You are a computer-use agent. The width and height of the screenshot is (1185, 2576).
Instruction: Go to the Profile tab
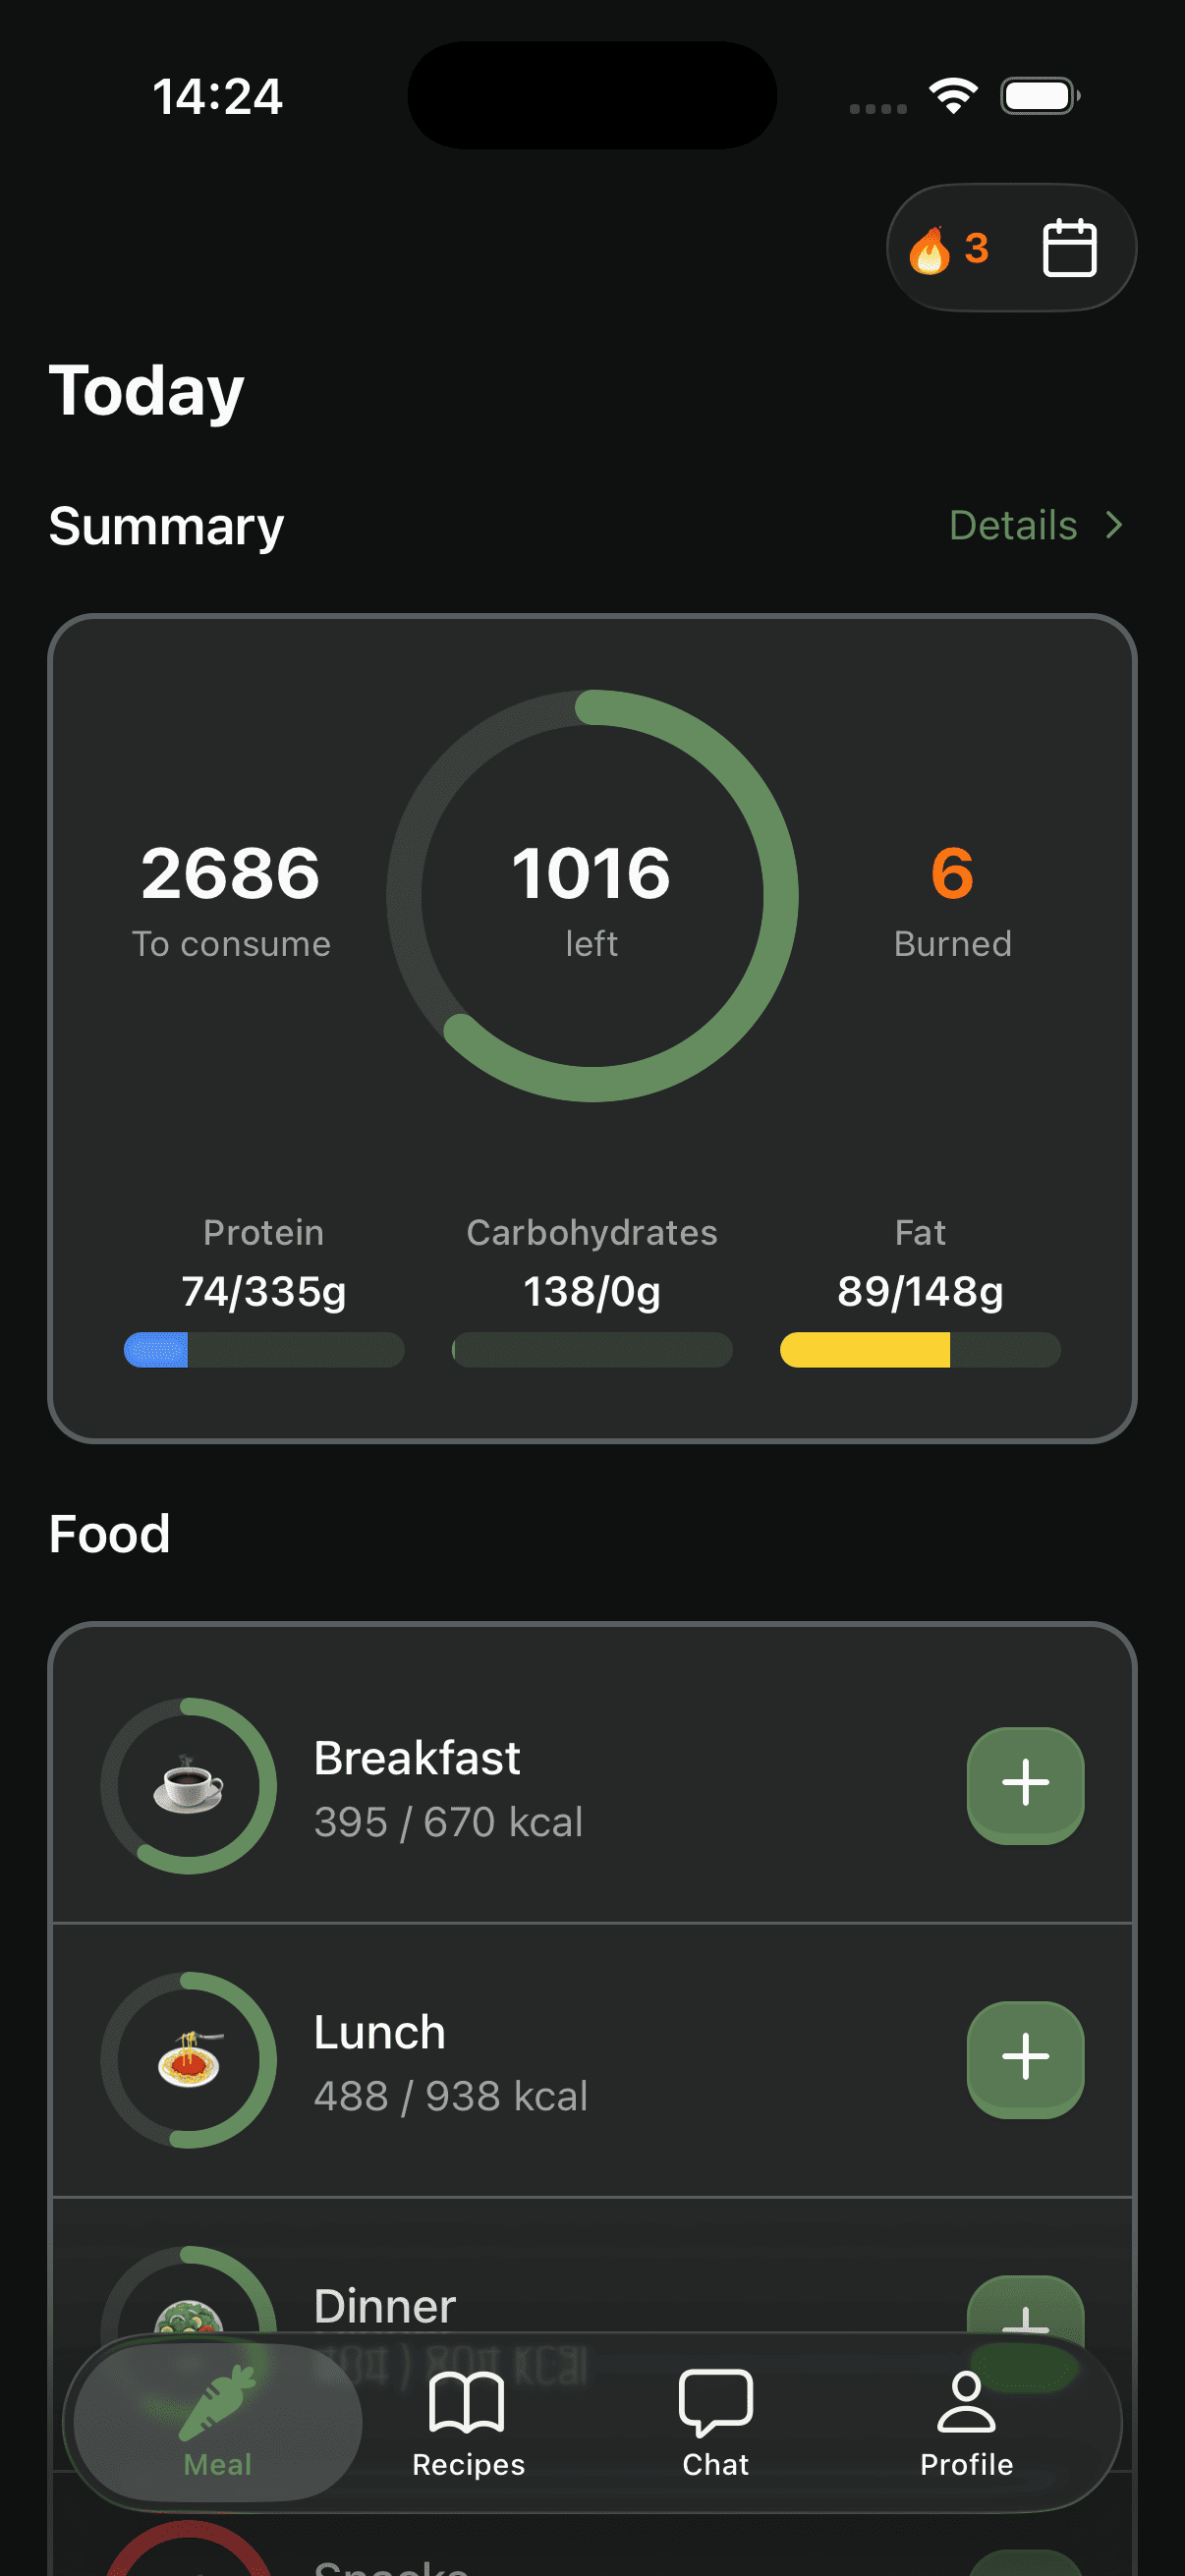(966, 2422)
